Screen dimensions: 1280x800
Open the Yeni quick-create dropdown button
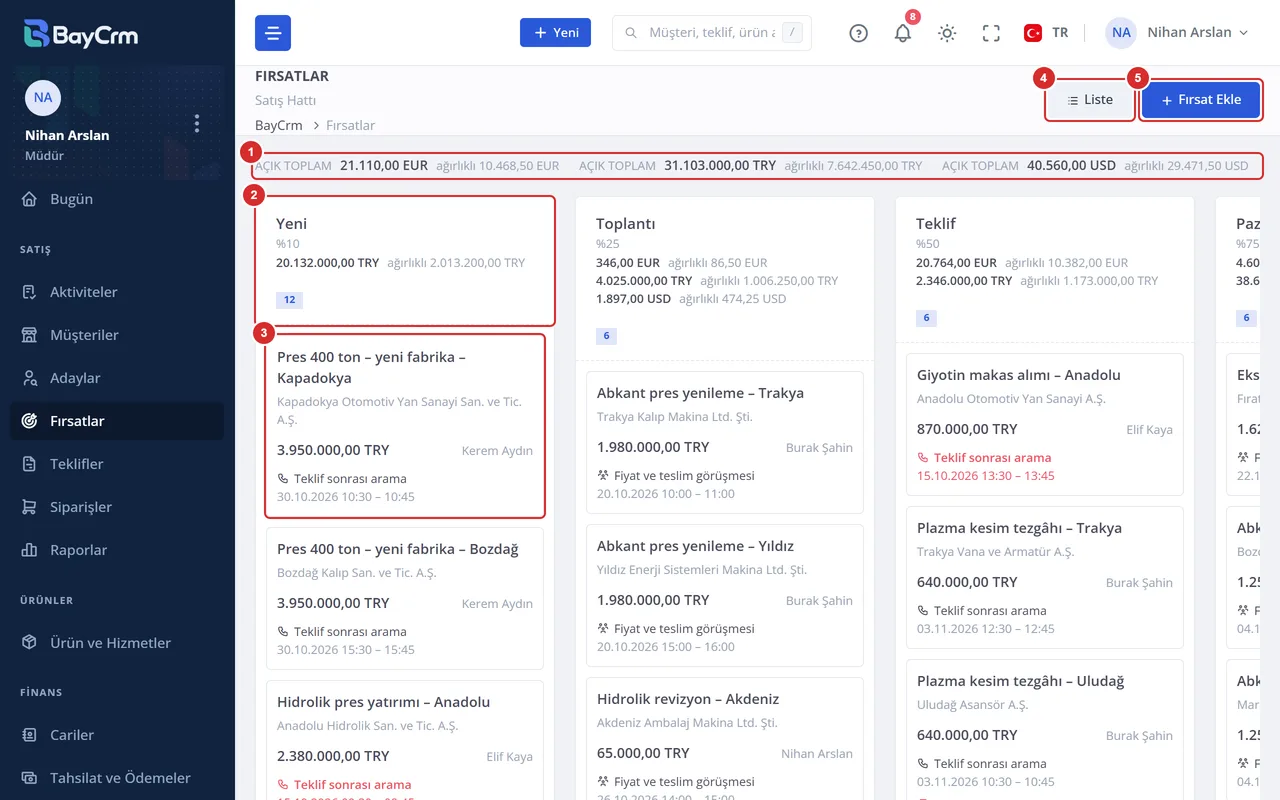[555, 33]
